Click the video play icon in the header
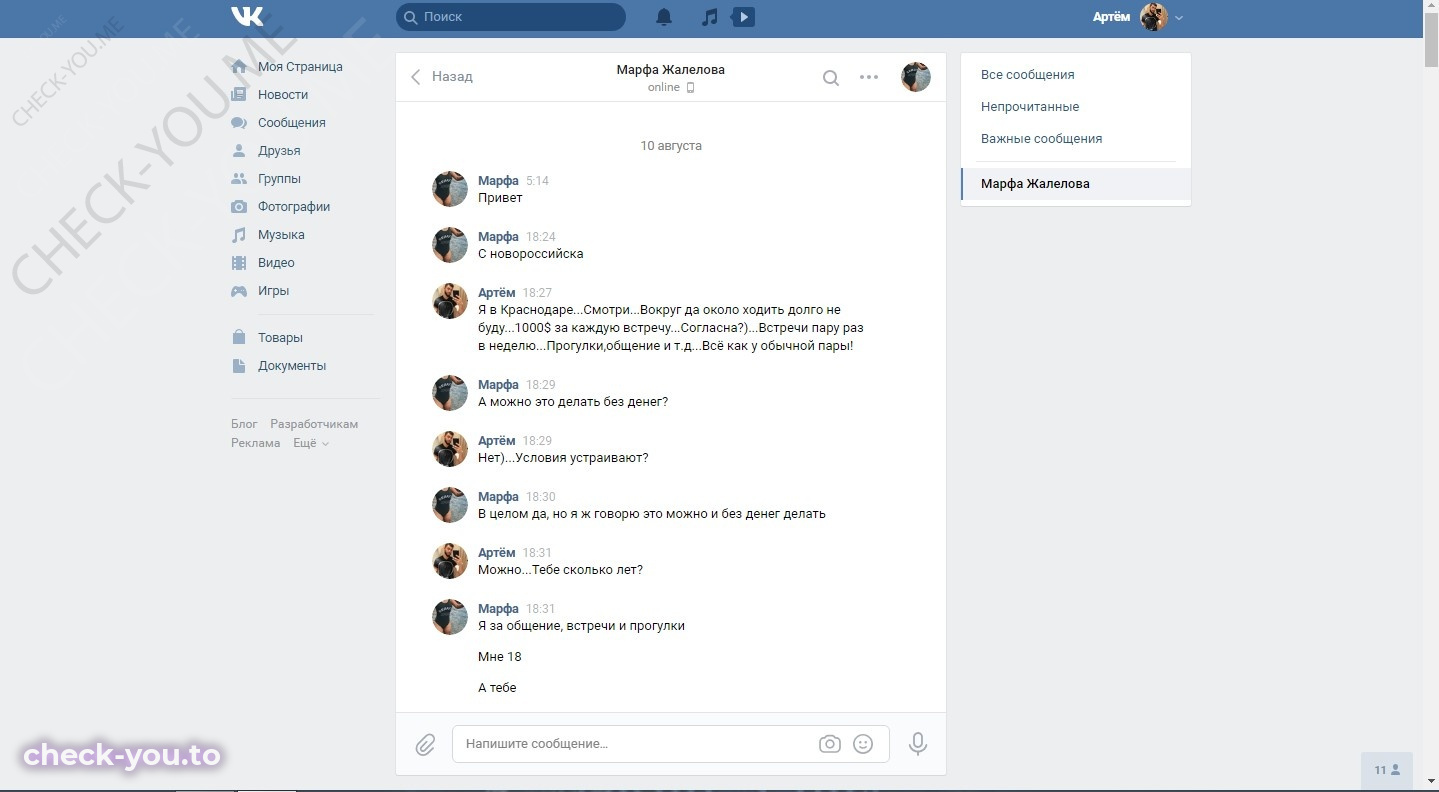 pos(744,17)
